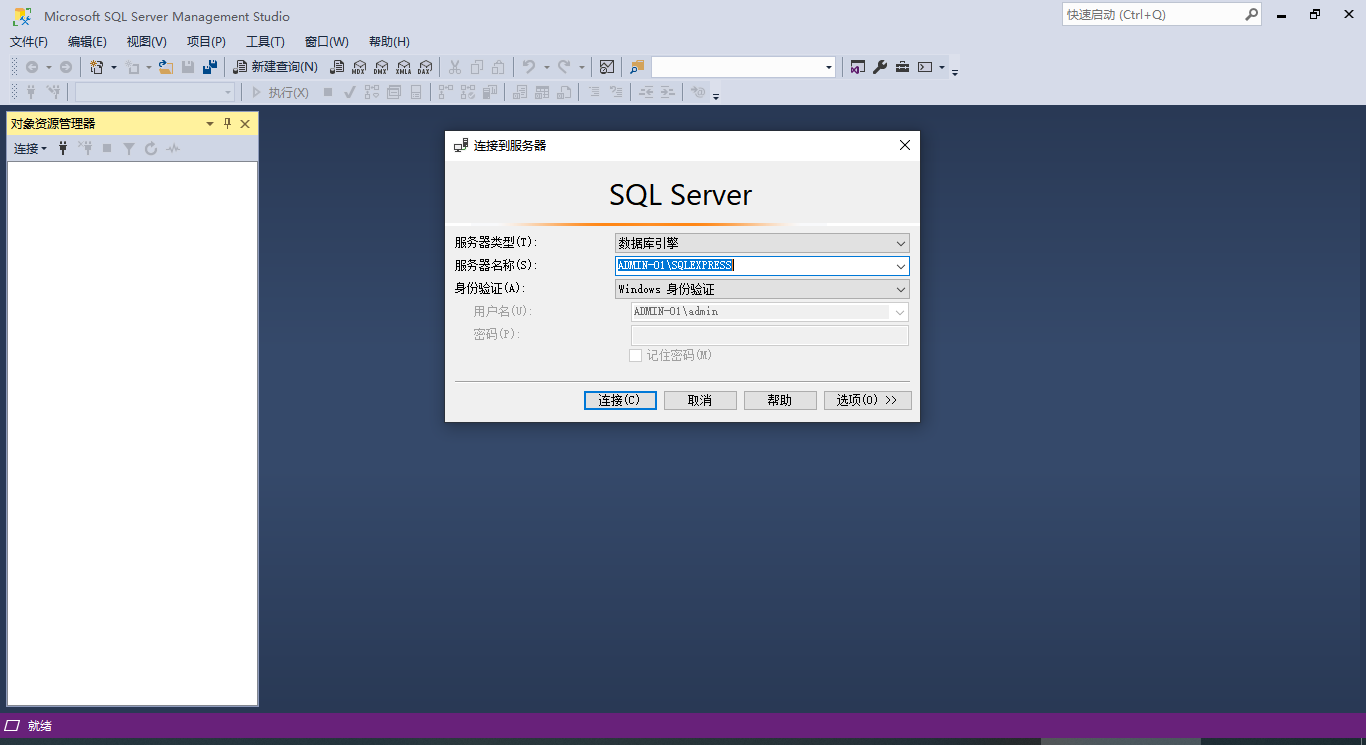Click the 连接(C) button to connect

click(619, 399)
